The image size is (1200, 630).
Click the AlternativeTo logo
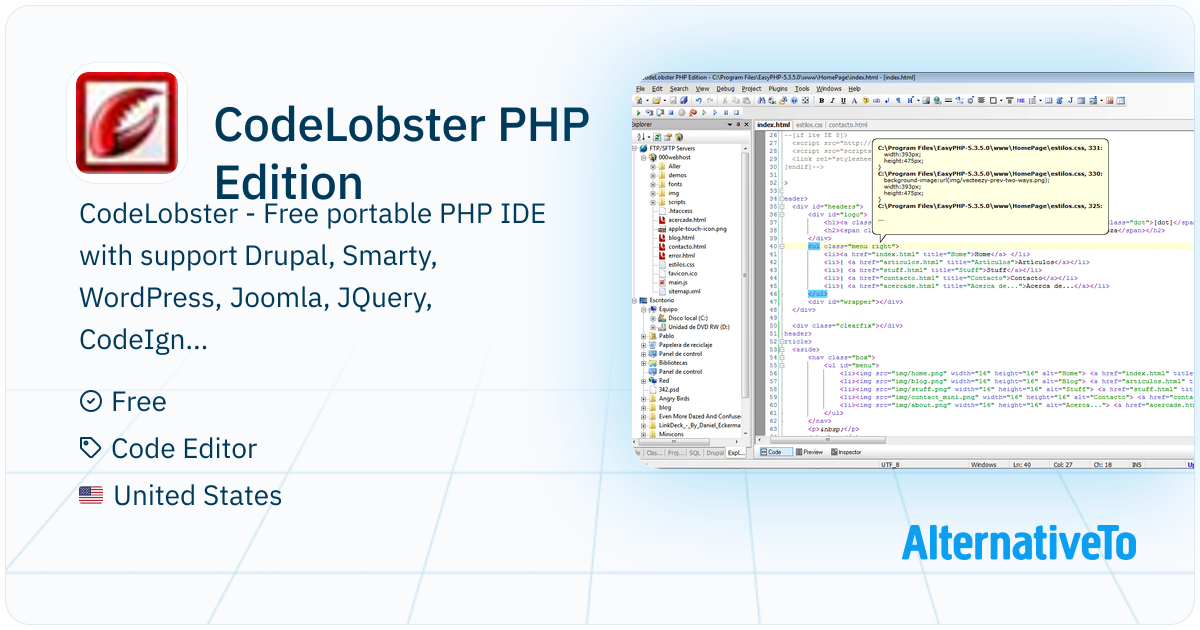[x=1018, y=543]
